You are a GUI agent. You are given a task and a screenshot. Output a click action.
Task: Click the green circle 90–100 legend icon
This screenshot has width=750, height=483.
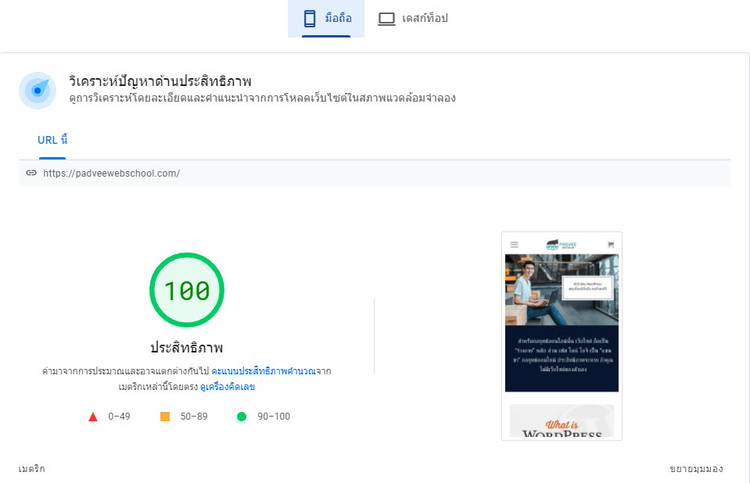tap(242, 416)
